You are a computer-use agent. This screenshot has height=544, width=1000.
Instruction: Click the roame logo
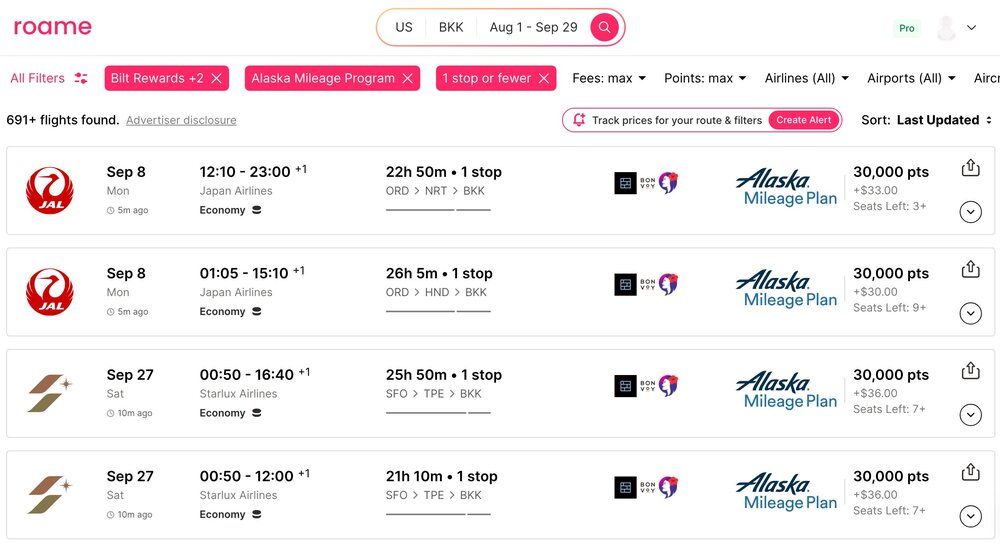(x=52, y=28)
